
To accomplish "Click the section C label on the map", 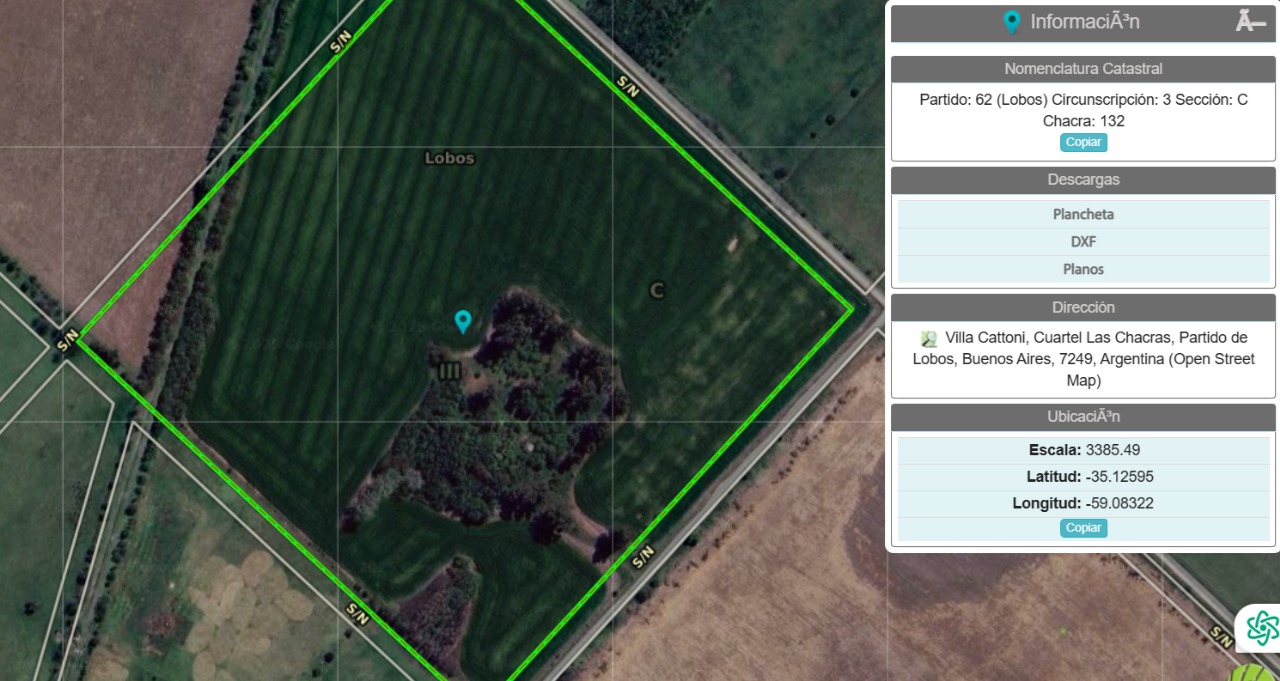I will 657,291.
